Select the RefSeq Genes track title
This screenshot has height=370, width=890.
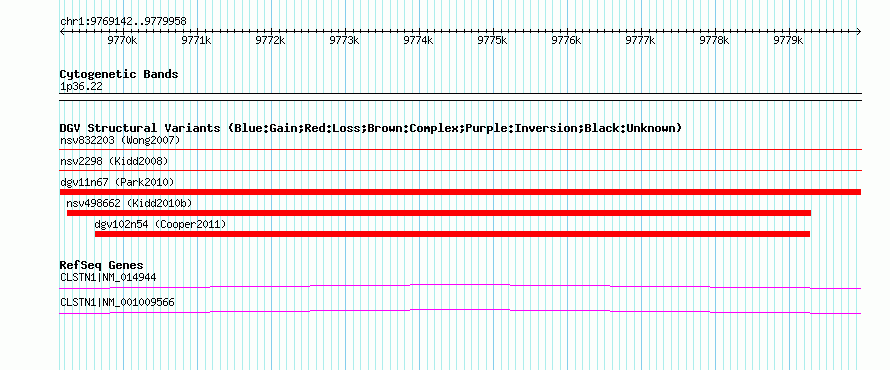[x=101, y=265]
